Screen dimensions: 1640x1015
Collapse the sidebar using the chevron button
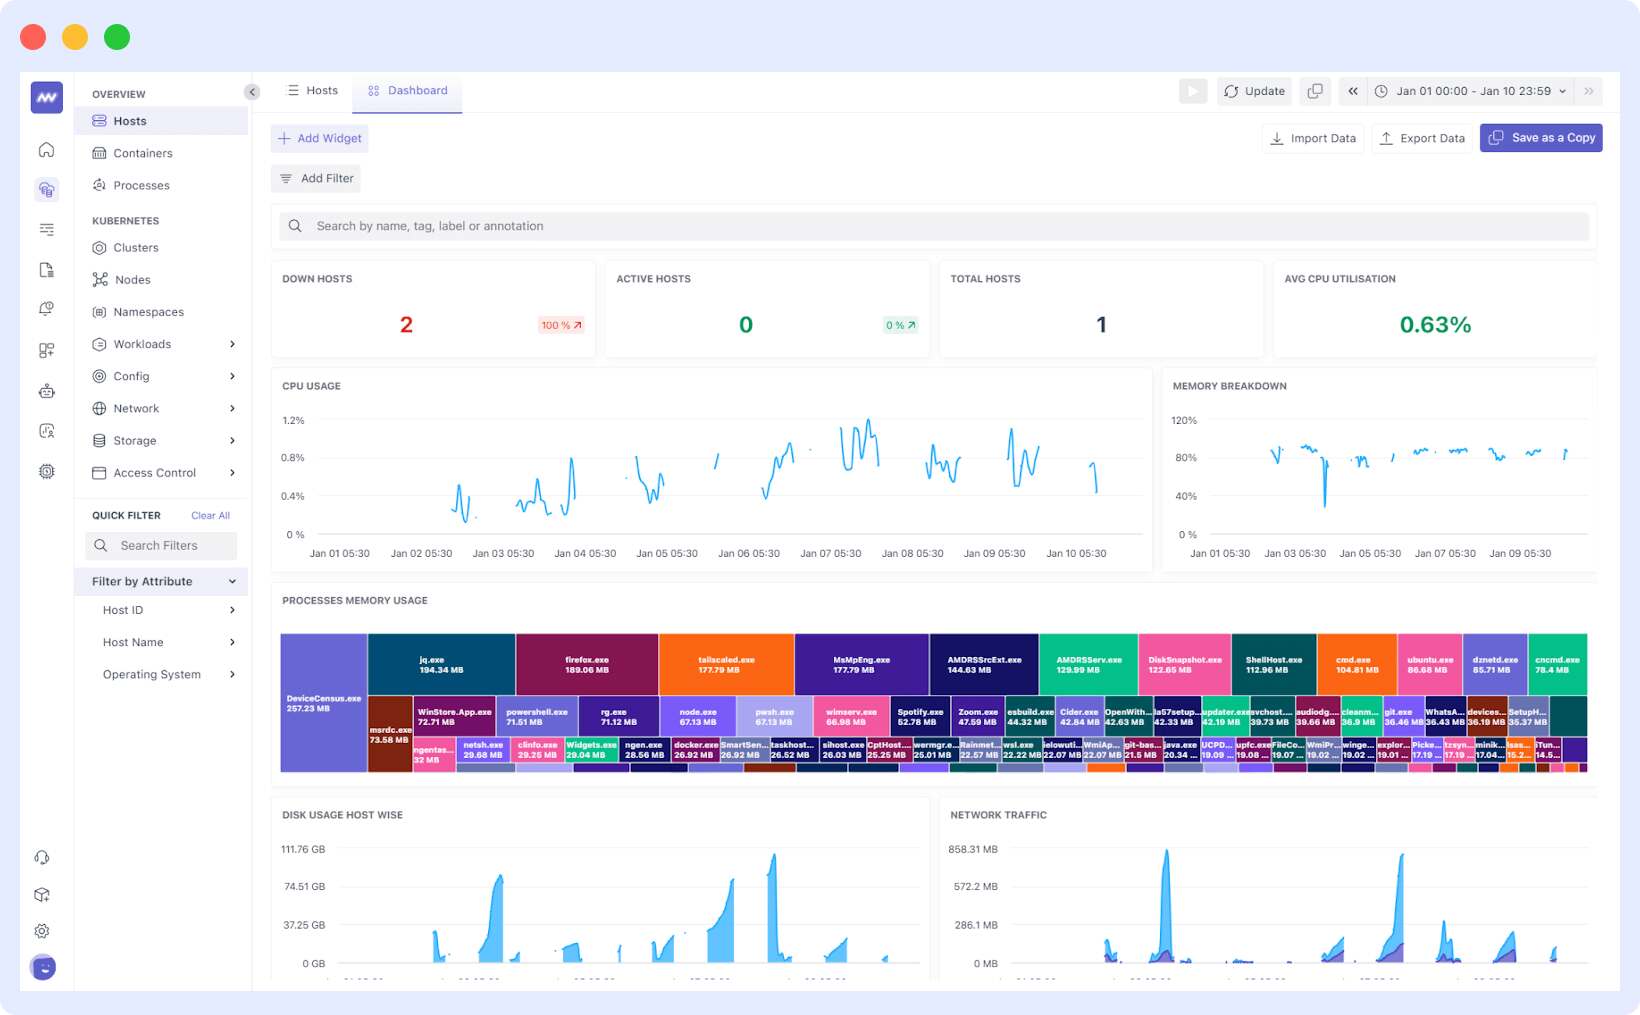click(x=251, y=91)
